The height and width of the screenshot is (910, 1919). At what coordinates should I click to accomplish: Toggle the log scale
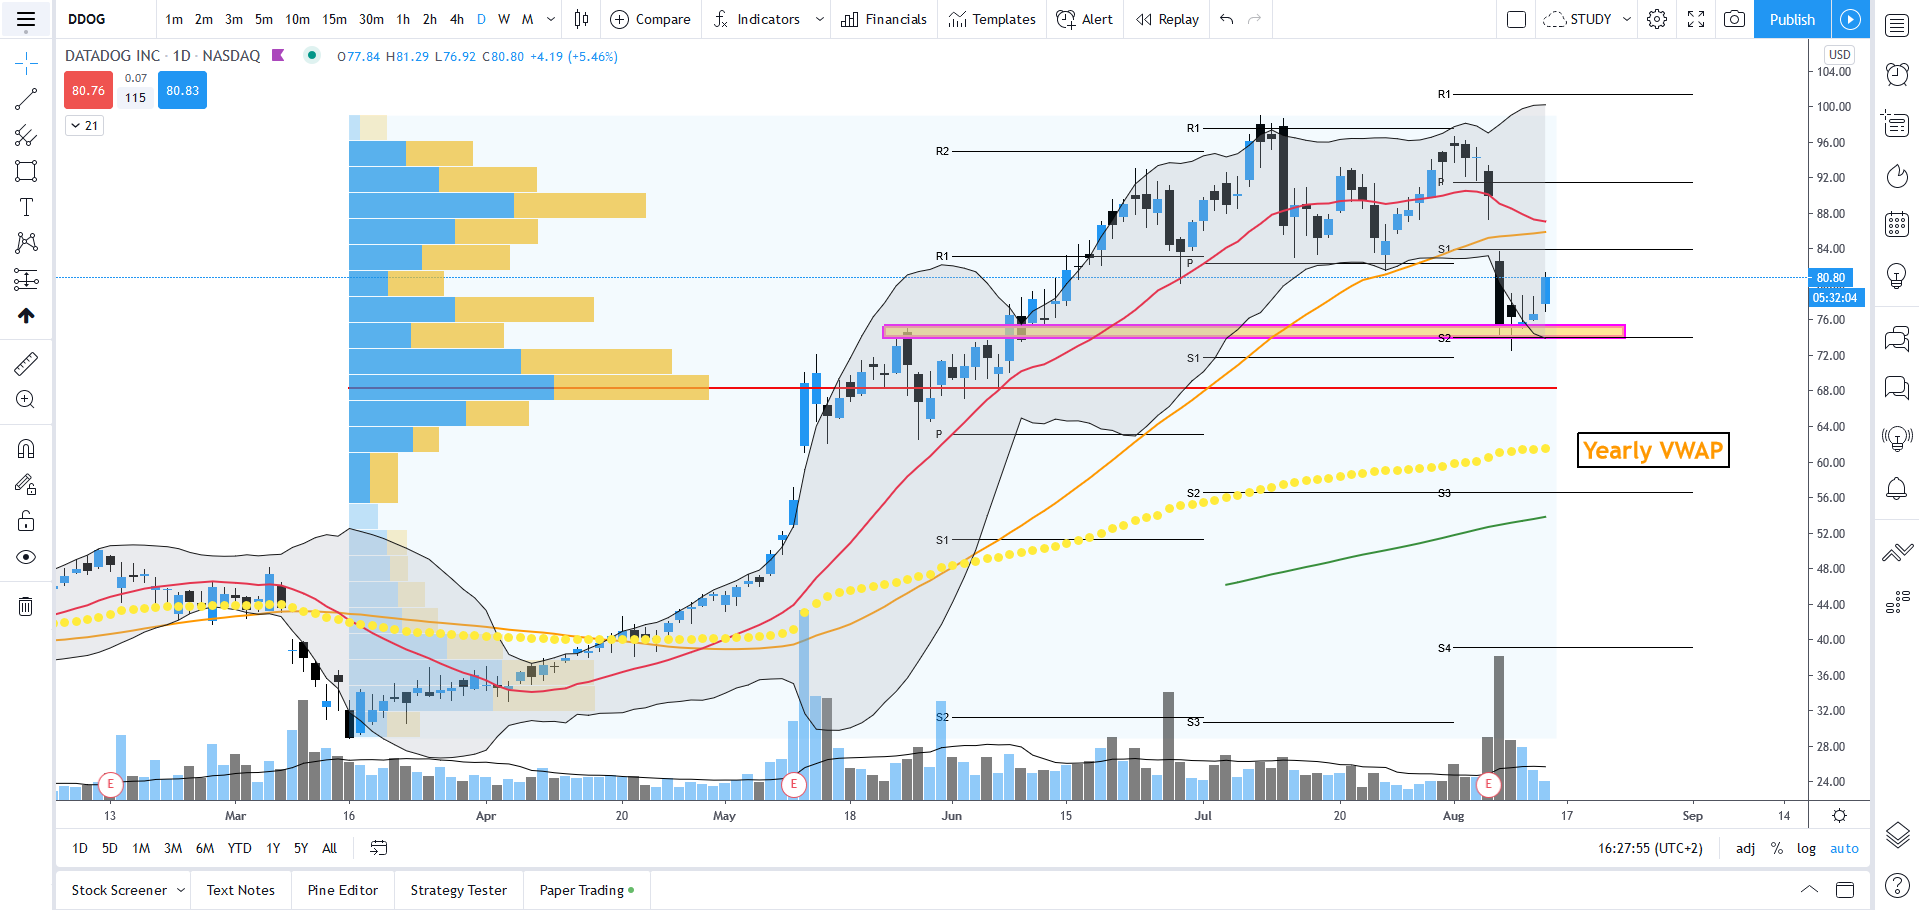click(x=1806, y=848)
